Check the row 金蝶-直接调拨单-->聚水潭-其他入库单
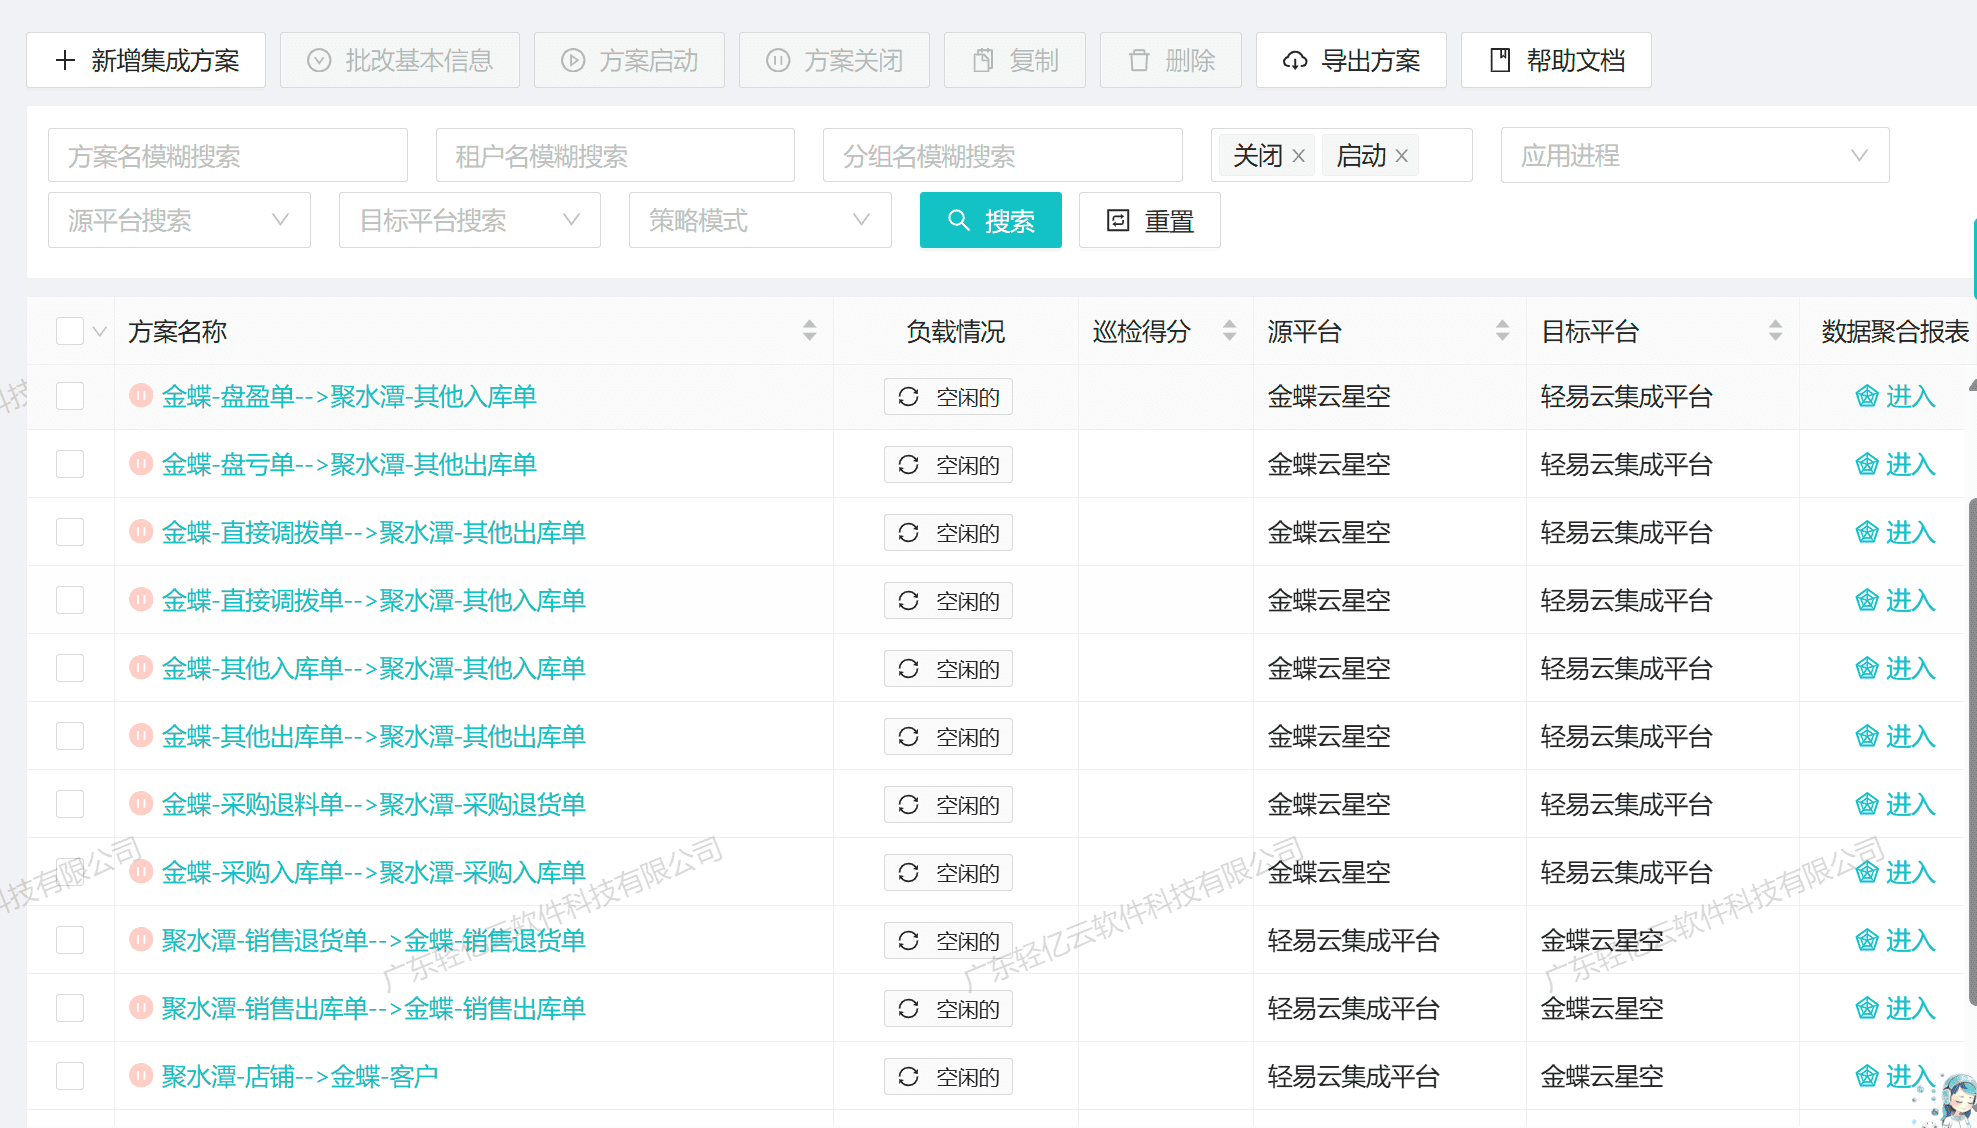 pos(70,600)
